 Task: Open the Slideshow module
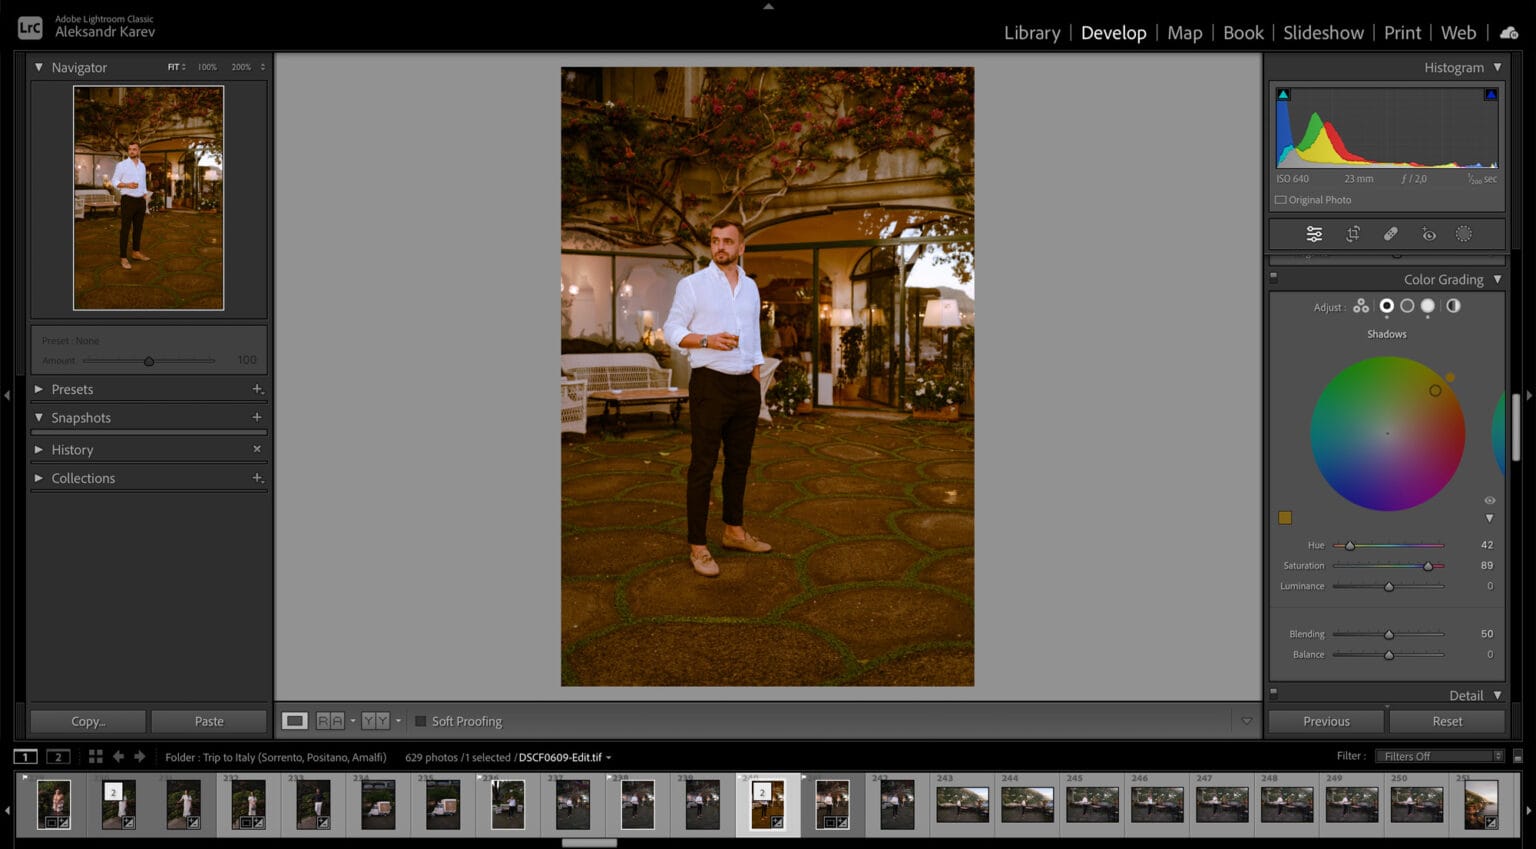1323,33
